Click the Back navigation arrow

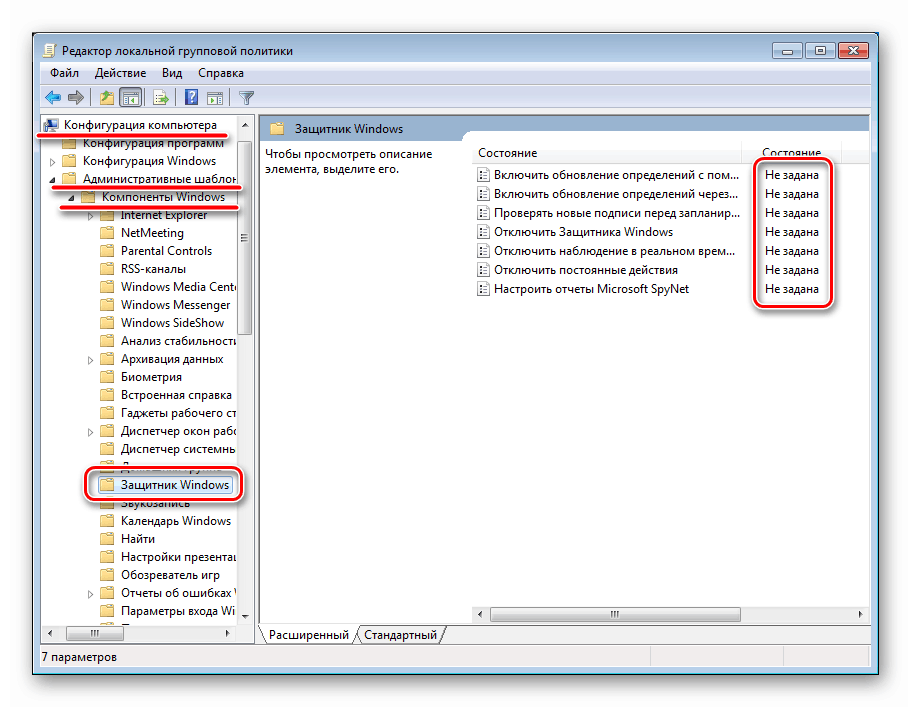click(52, 97)
